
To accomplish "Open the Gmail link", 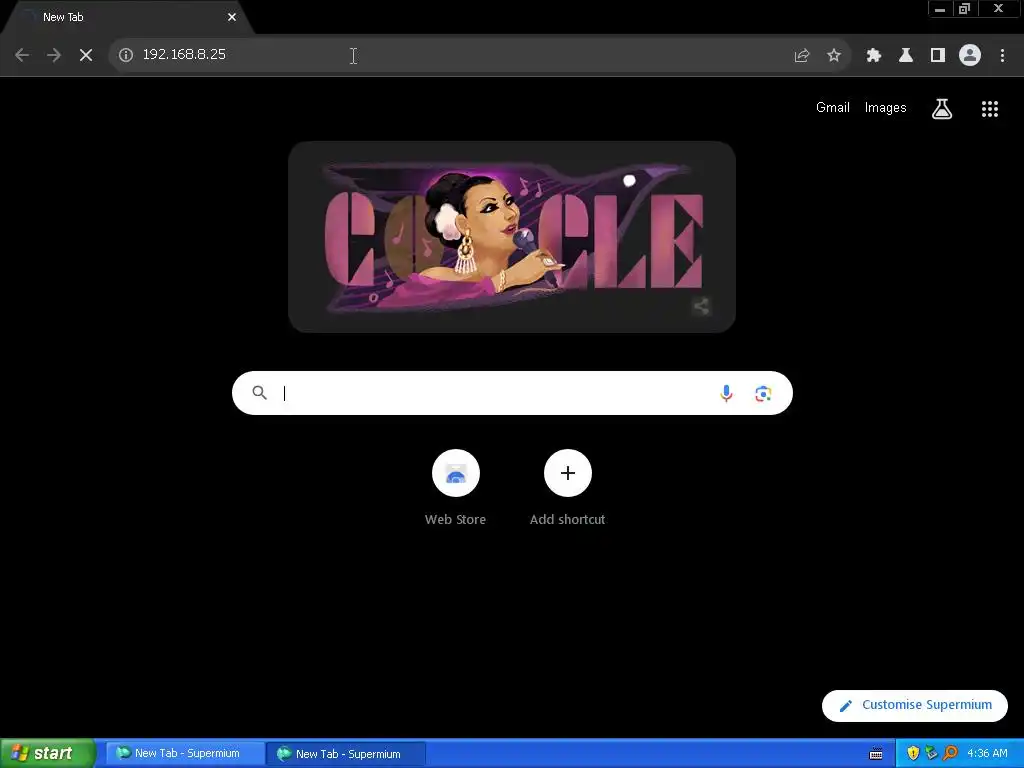I will (833, 108).
